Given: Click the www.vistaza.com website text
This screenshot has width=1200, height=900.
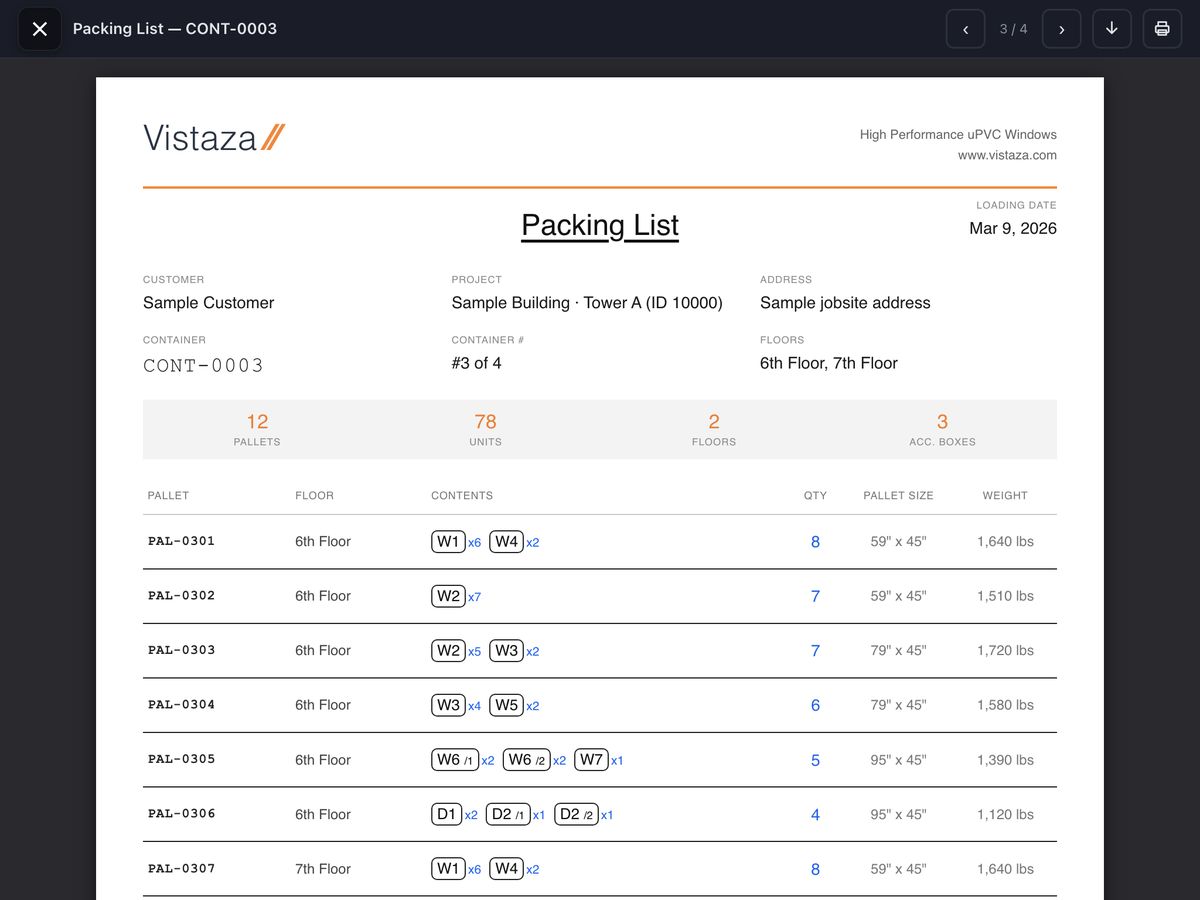Looking at the screenshot, I should [1007, 155].
